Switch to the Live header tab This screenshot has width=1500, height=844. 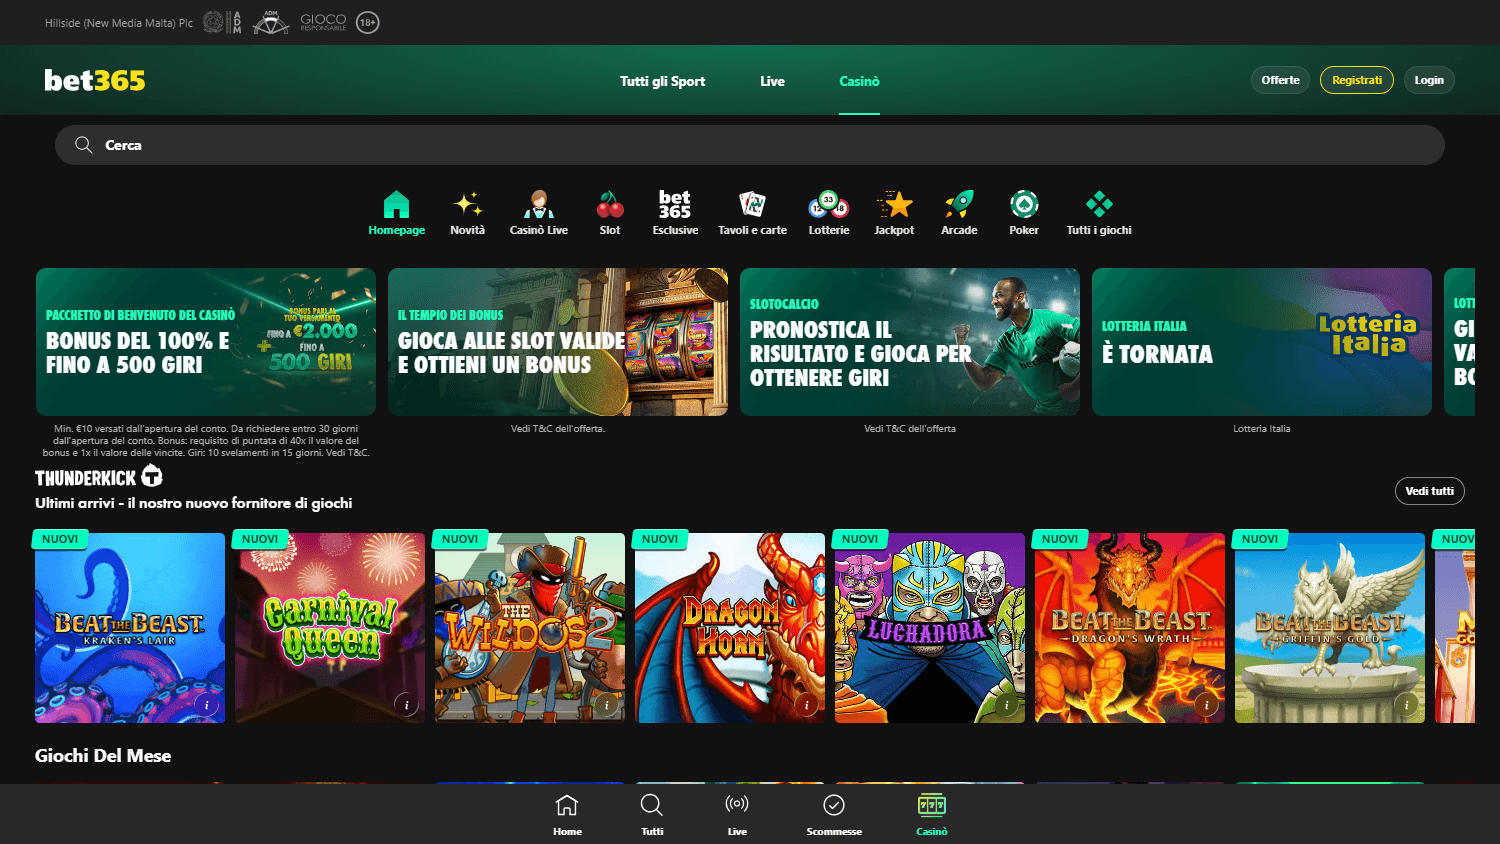pos(772,81)
